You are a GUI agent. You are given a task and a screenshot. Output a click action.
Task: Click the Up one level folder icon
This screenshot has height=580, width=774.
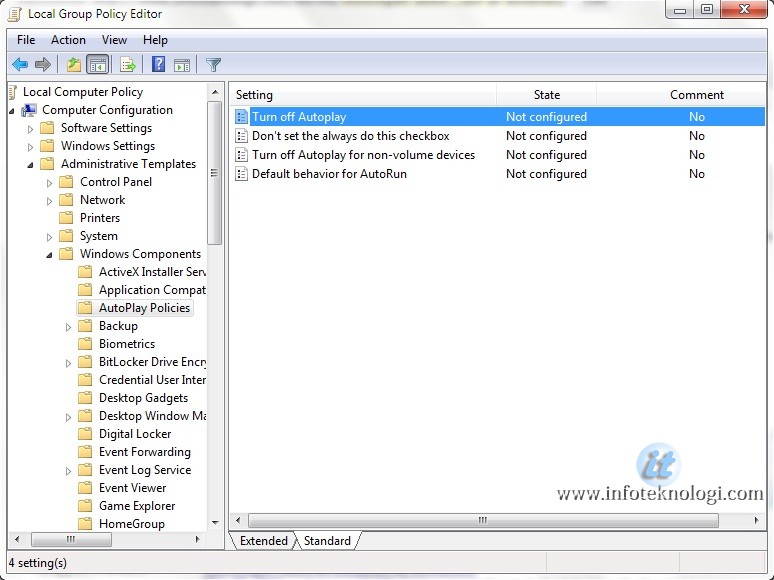point(74,65)
